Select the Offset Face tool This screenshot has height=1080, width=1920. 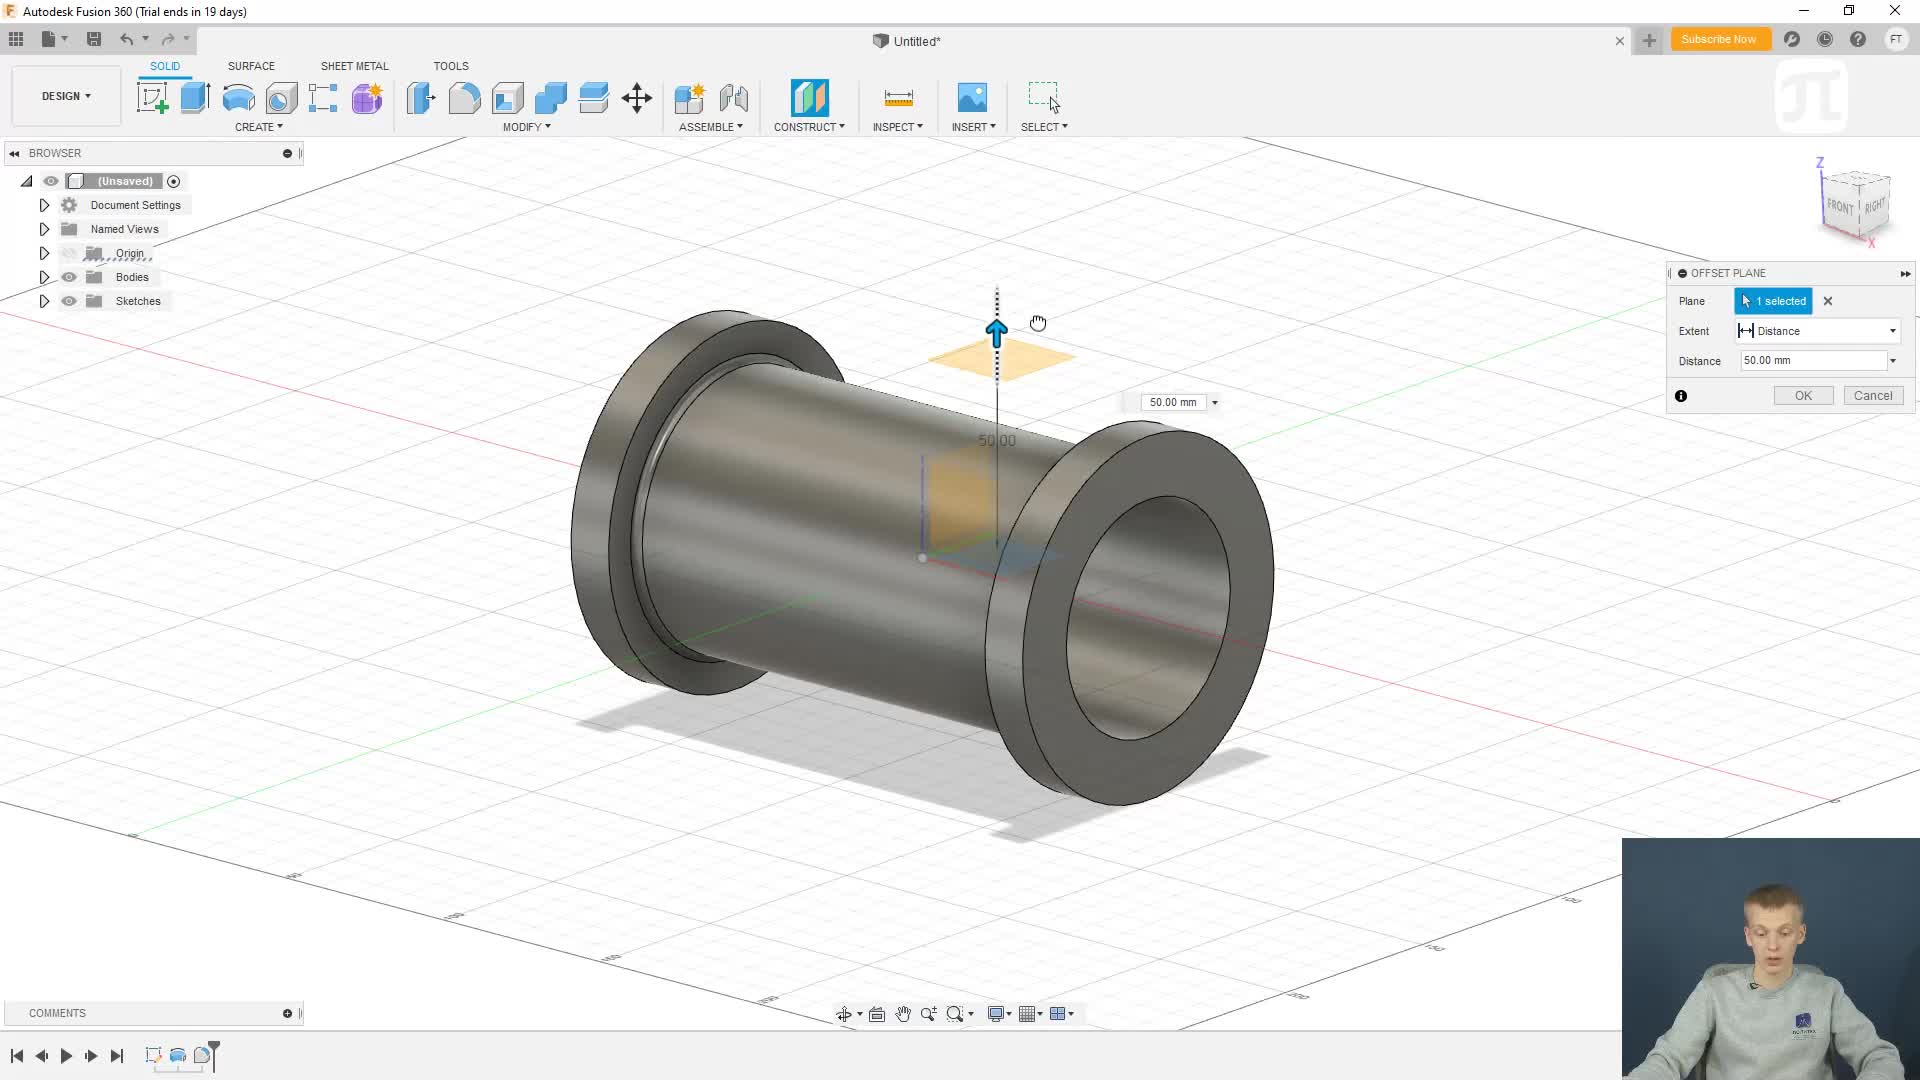pyautogui.click(x=593, y=98)
